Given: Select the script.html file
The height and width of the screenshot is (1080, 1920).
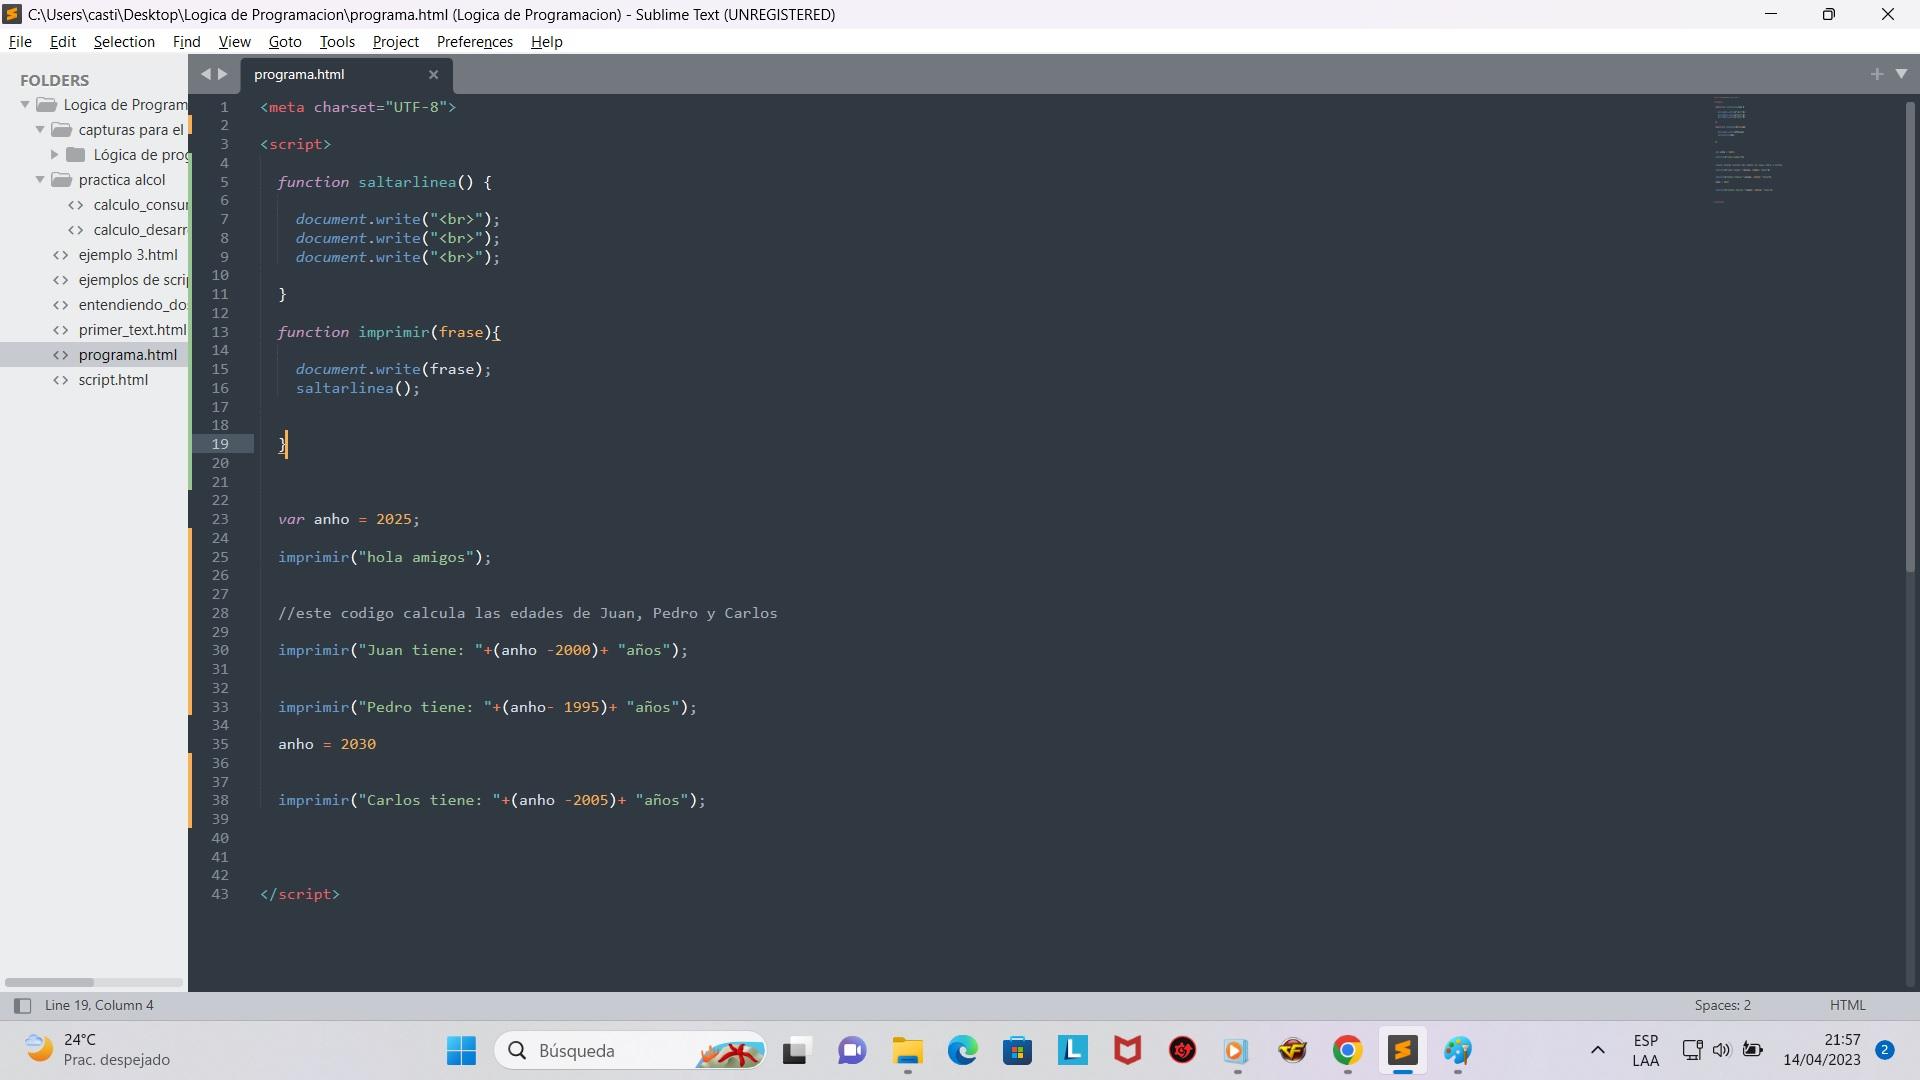Looking at the screenshot, I should click(113, 380).
